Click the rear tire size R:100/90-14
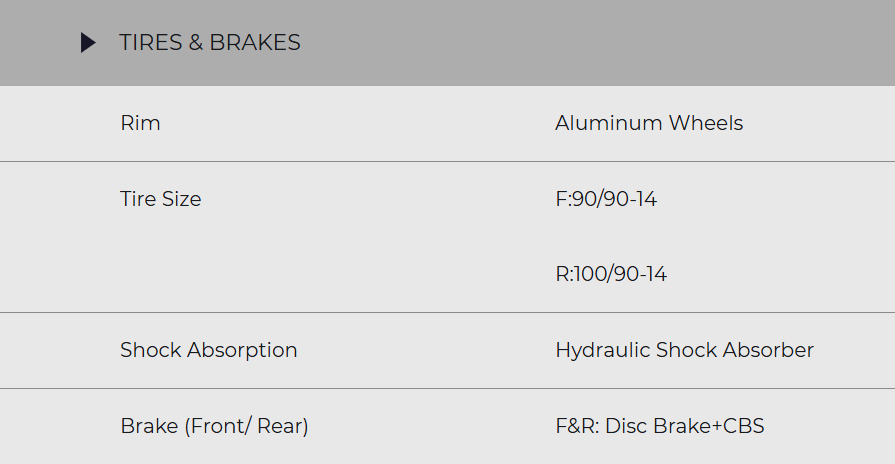Image resolution: width=895 pixels, height=464 pixels. coord(610,274)
